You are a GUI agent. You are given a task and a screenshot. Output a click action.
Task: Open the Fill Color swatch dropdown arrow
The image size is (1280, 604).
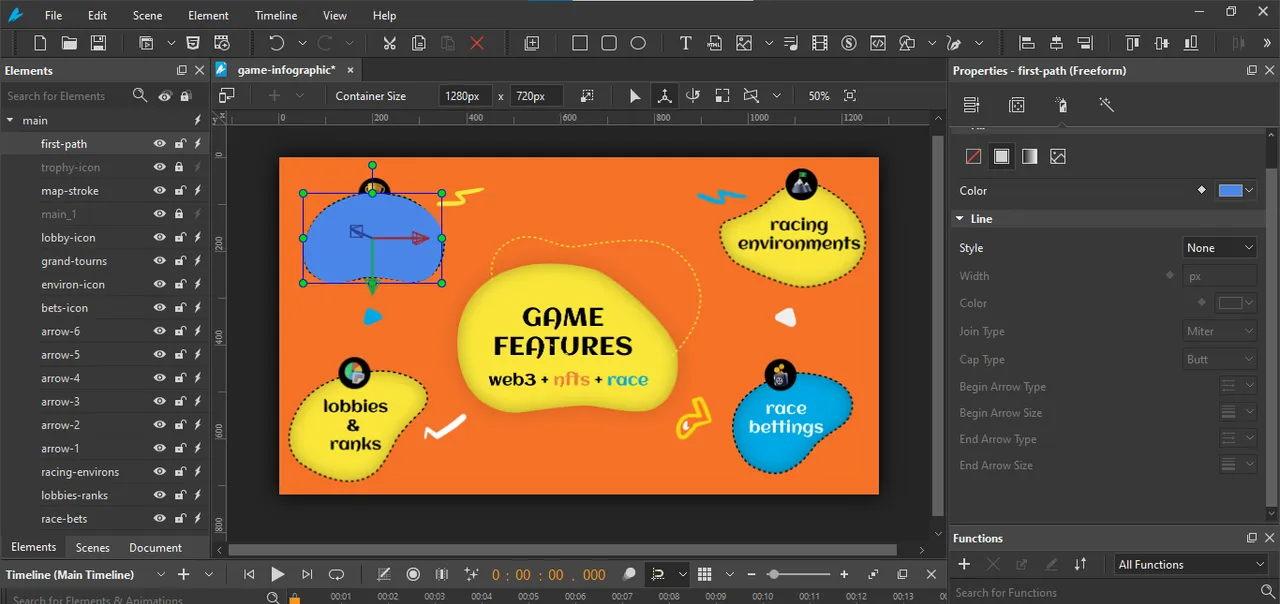(1249, 190)
